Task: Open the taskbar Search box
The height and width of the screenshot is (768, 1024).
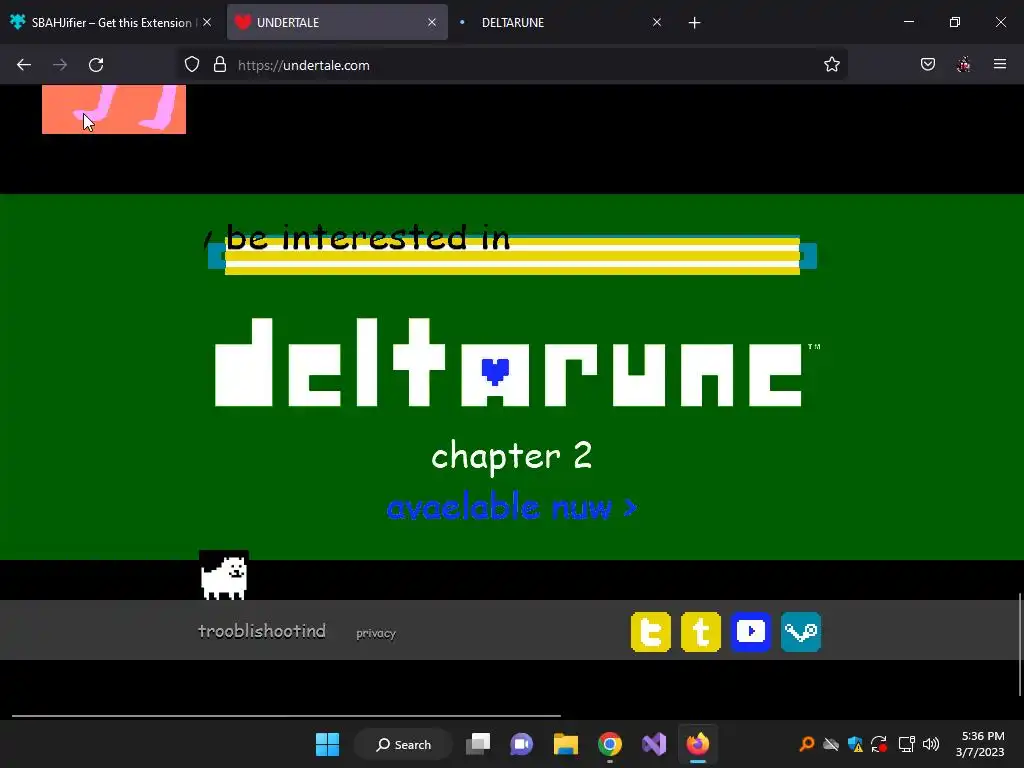Action: (x=404, y=744)
